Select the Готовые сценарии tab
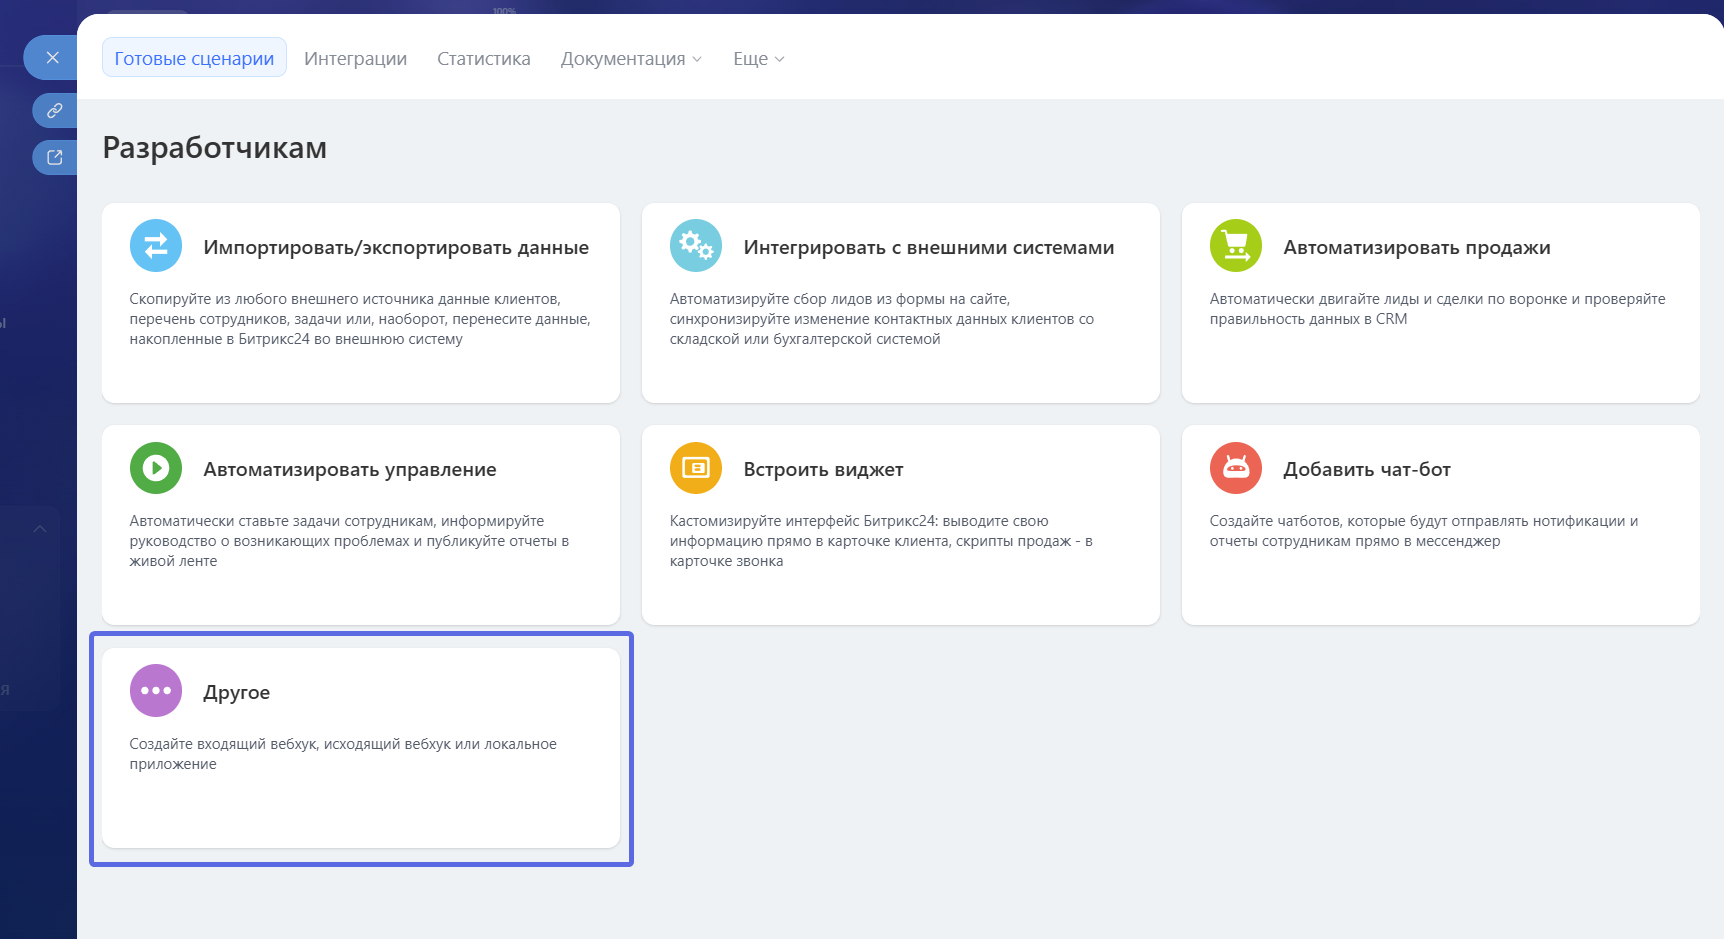 [194, 58]
